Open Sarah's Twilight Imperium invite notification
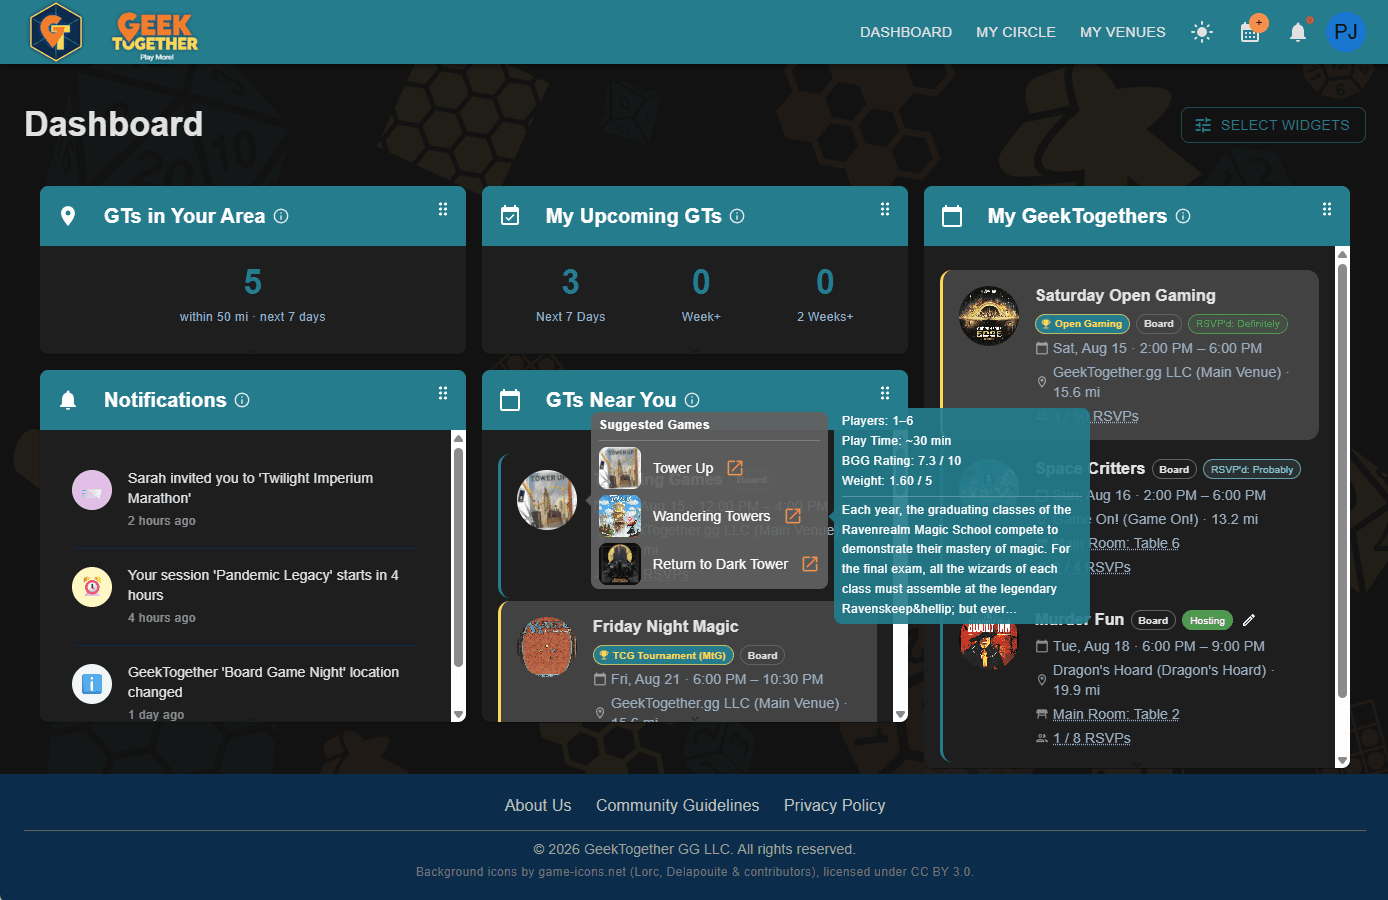The height and width of the screenshot is (900, 1388). [x=245, y=499]
